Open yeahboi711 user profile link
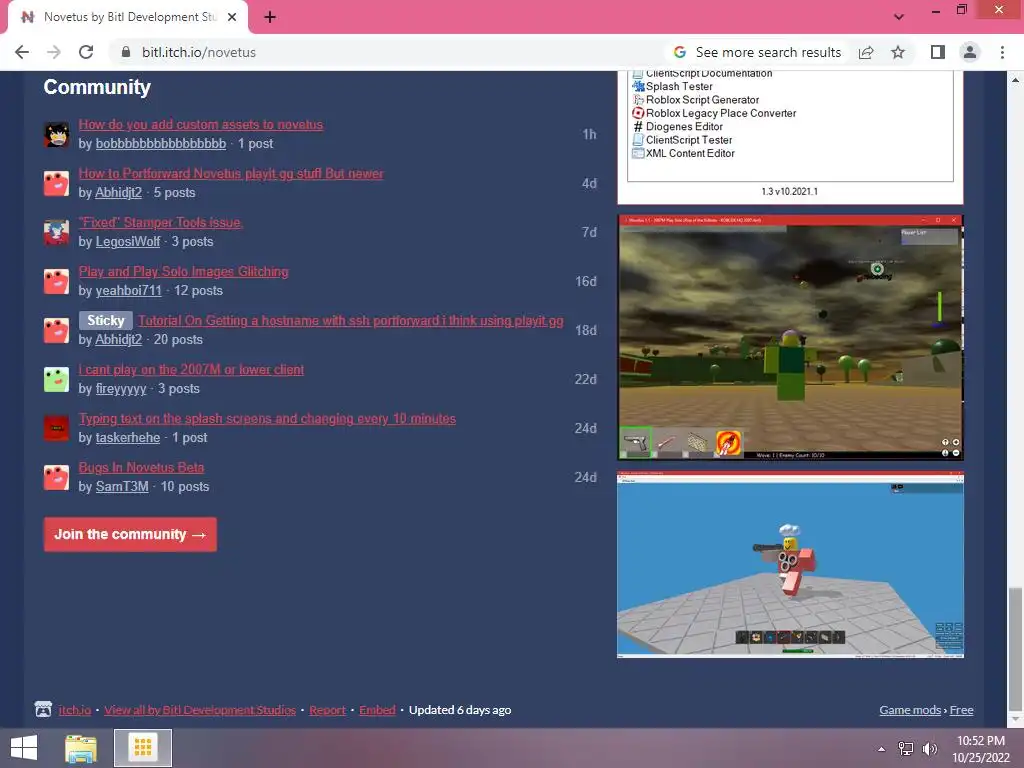This screenshot has height=768, width=1024. tap(129, 291)
